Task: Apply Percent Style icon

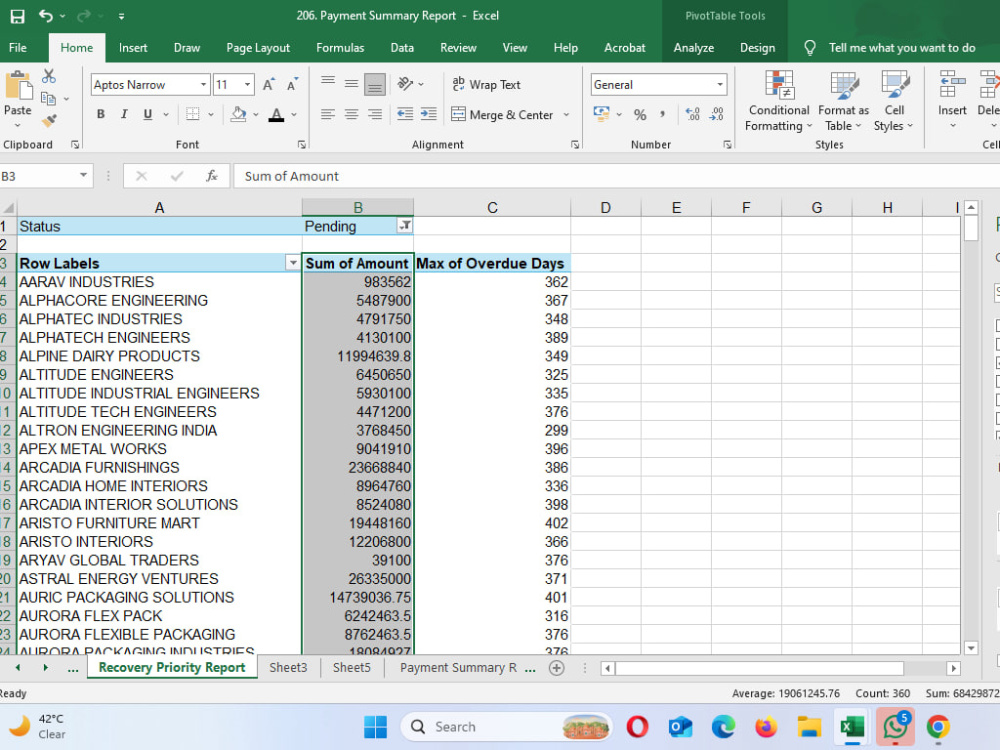Action: [x=640, y=114]
